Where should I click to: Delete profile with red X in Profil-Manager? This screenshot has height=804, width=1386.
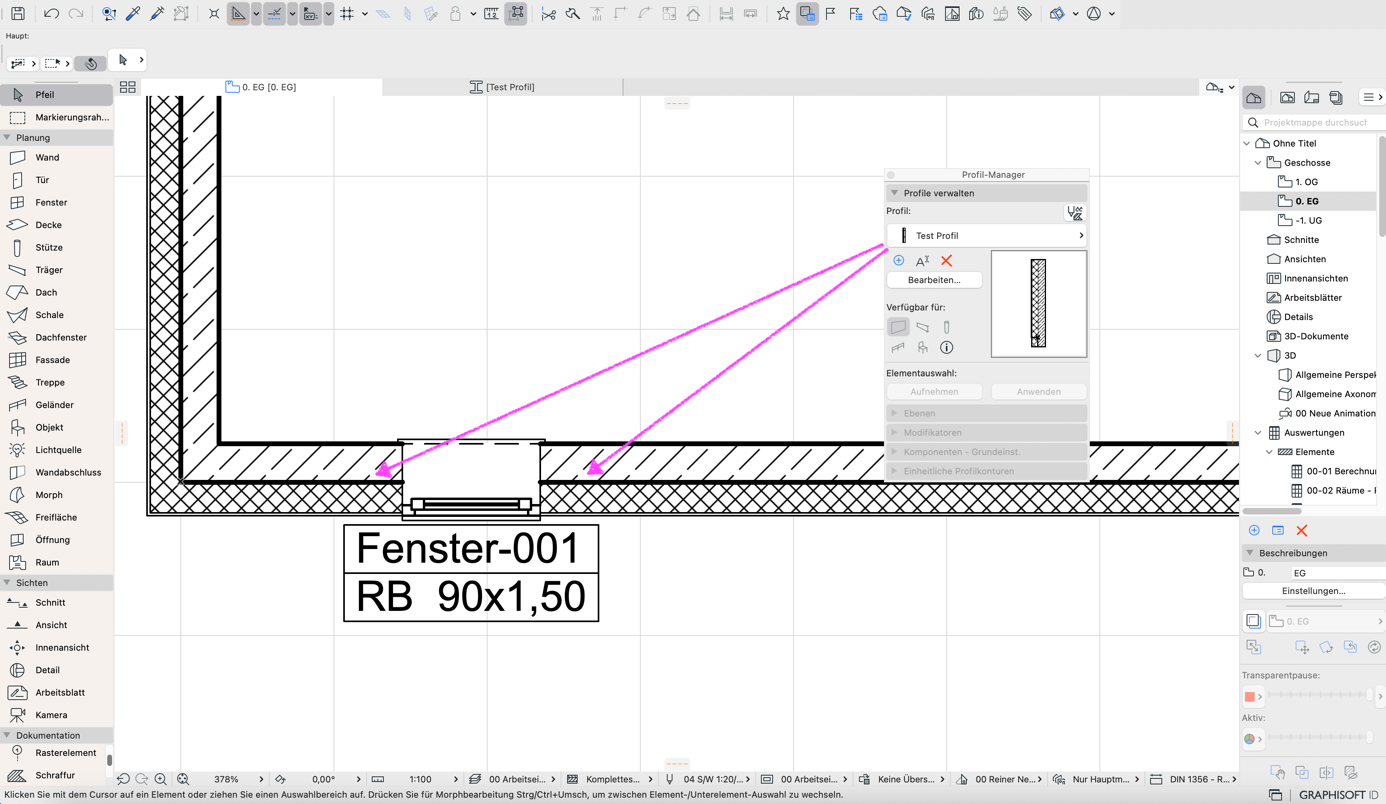coord(946,260)
